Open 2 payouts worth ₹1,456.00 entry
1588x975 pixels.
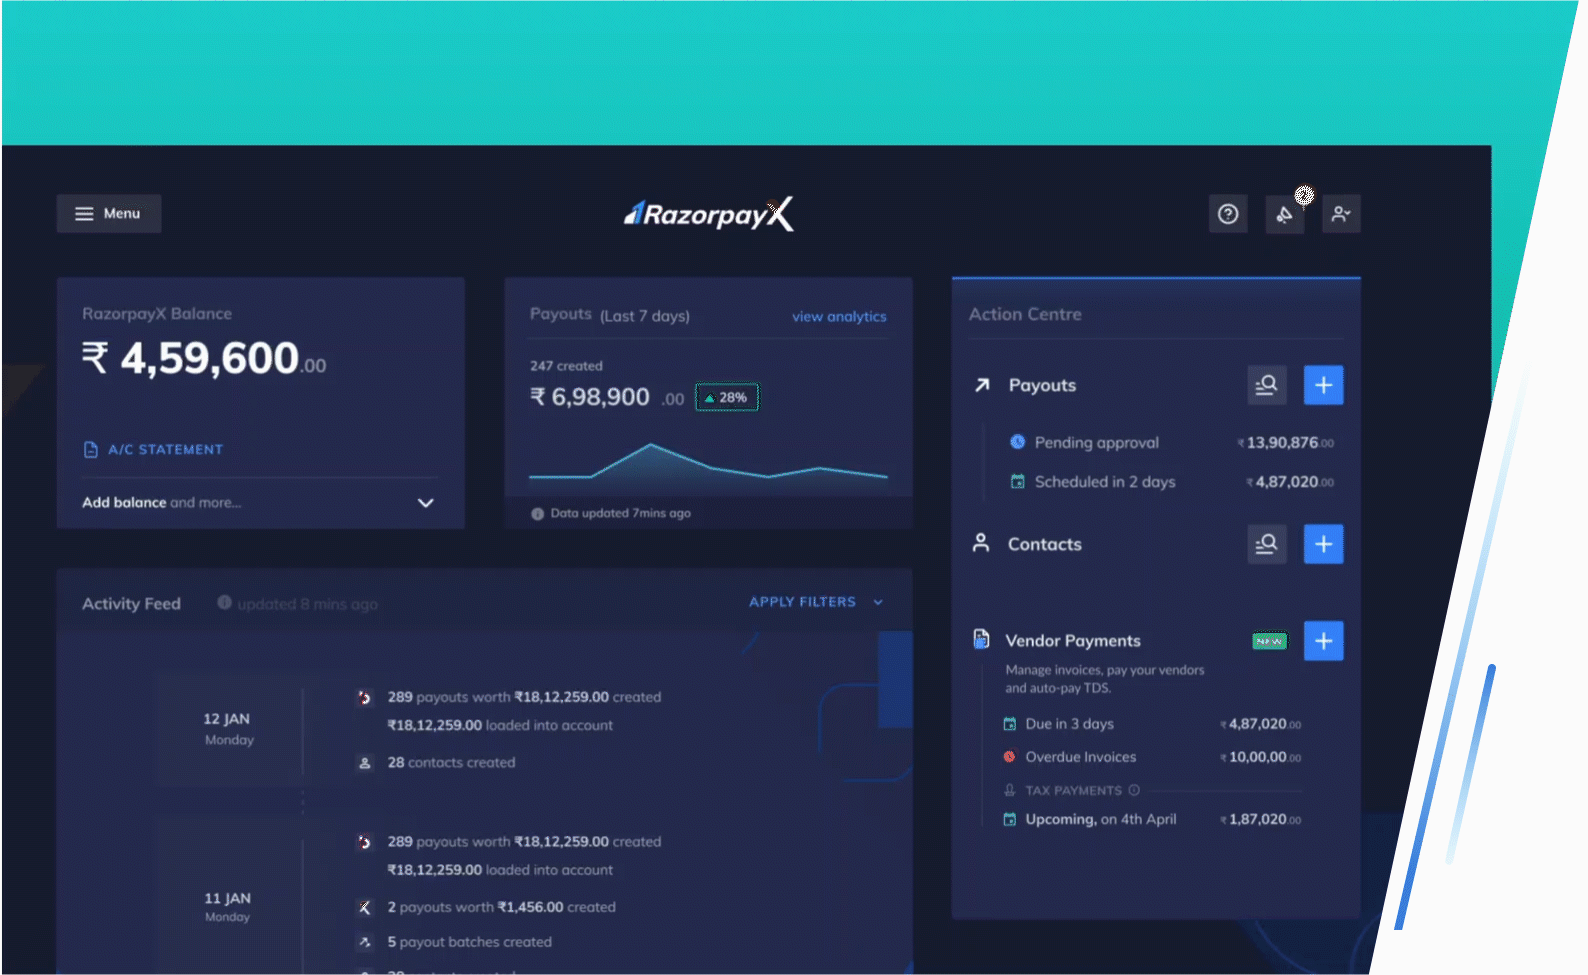click(x=501, y=907)
